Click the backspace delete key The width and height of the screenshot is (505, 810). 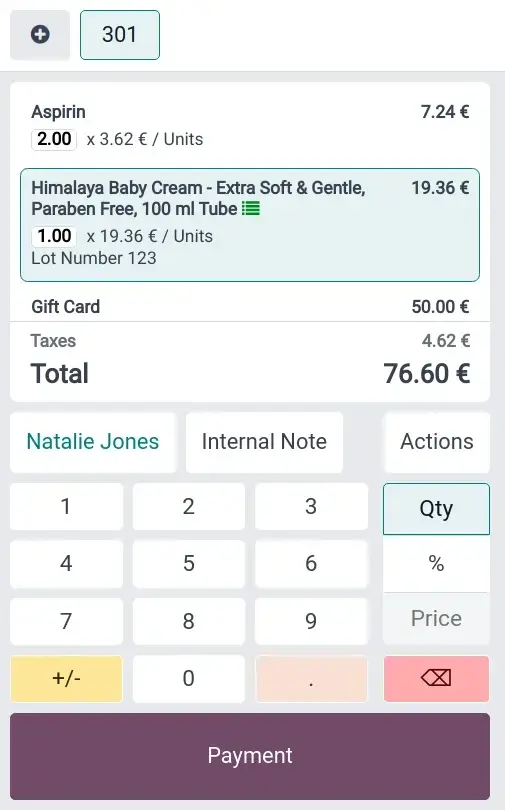436,678
